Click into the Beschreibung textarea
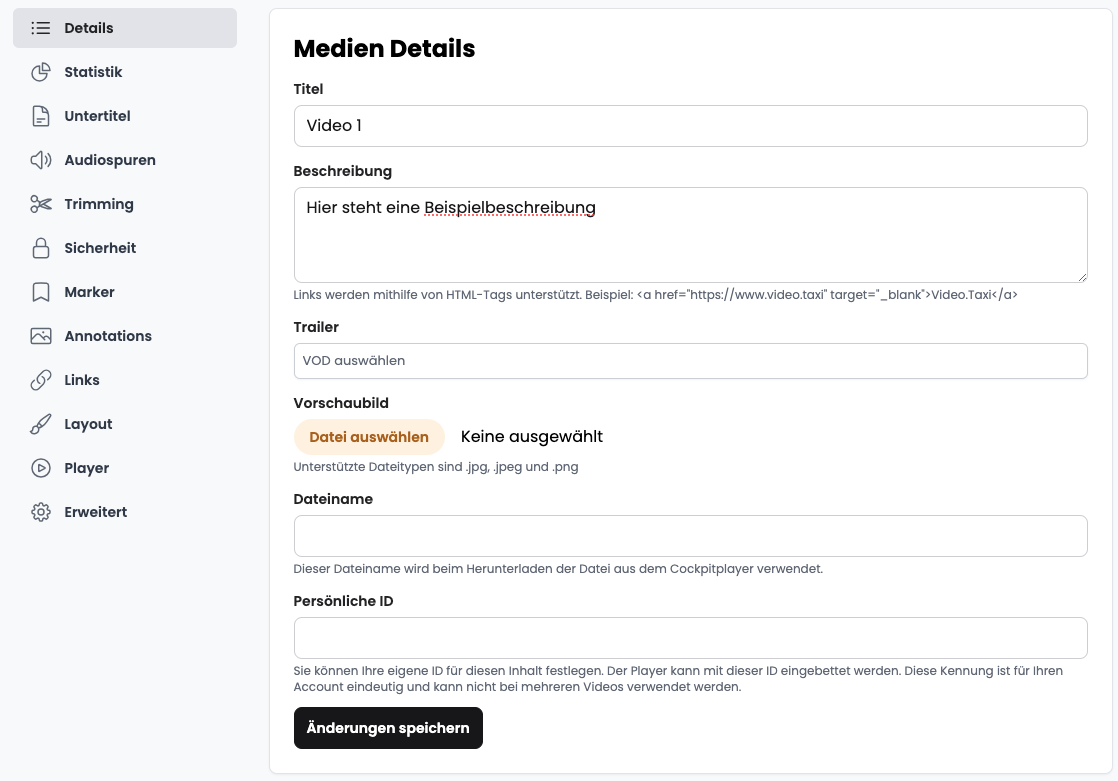The image size is (1118, 781). click(x=690, y=235)
